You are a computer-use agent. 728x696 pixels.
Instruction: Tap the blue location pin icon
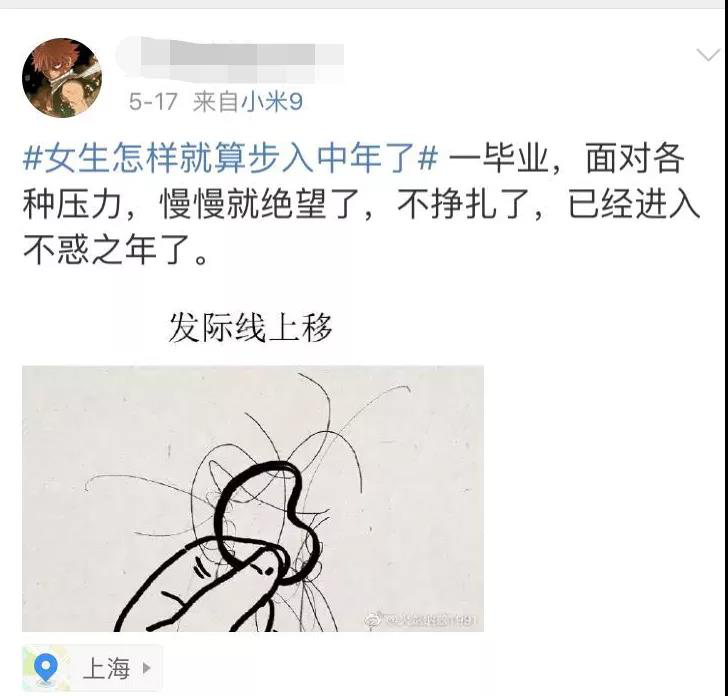coord(46,667)
